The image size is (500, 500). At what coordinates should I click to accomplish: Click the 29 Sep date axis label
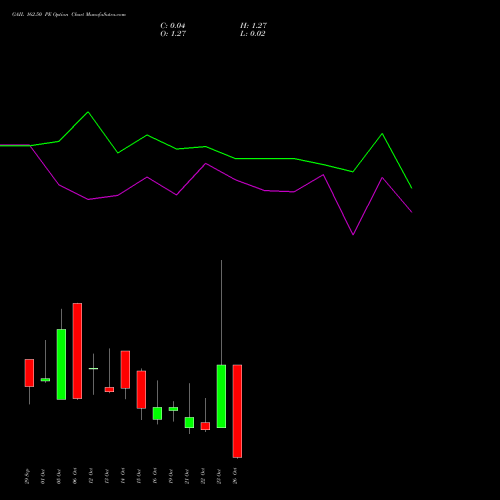27,477
